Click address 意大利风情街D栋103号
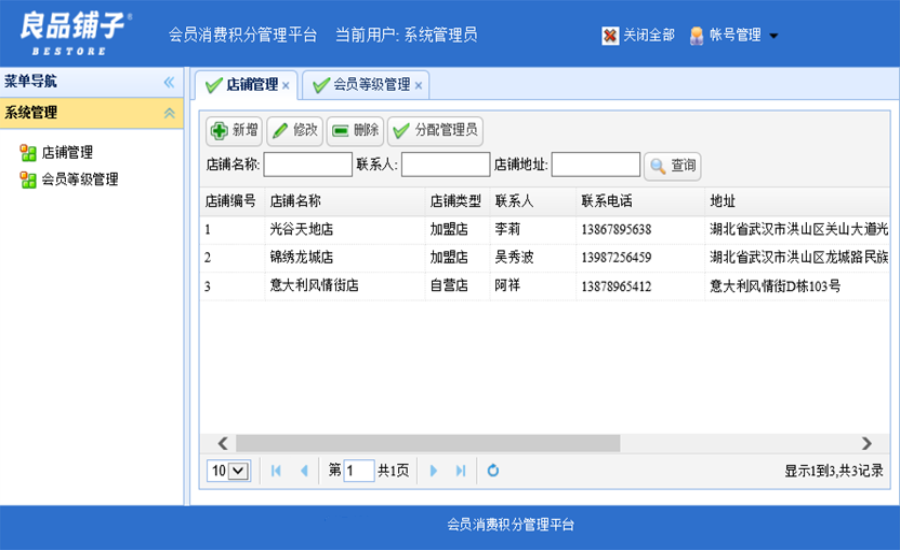Image resolution: width=900 pixels, height=550 pixels. pos(775,285)
